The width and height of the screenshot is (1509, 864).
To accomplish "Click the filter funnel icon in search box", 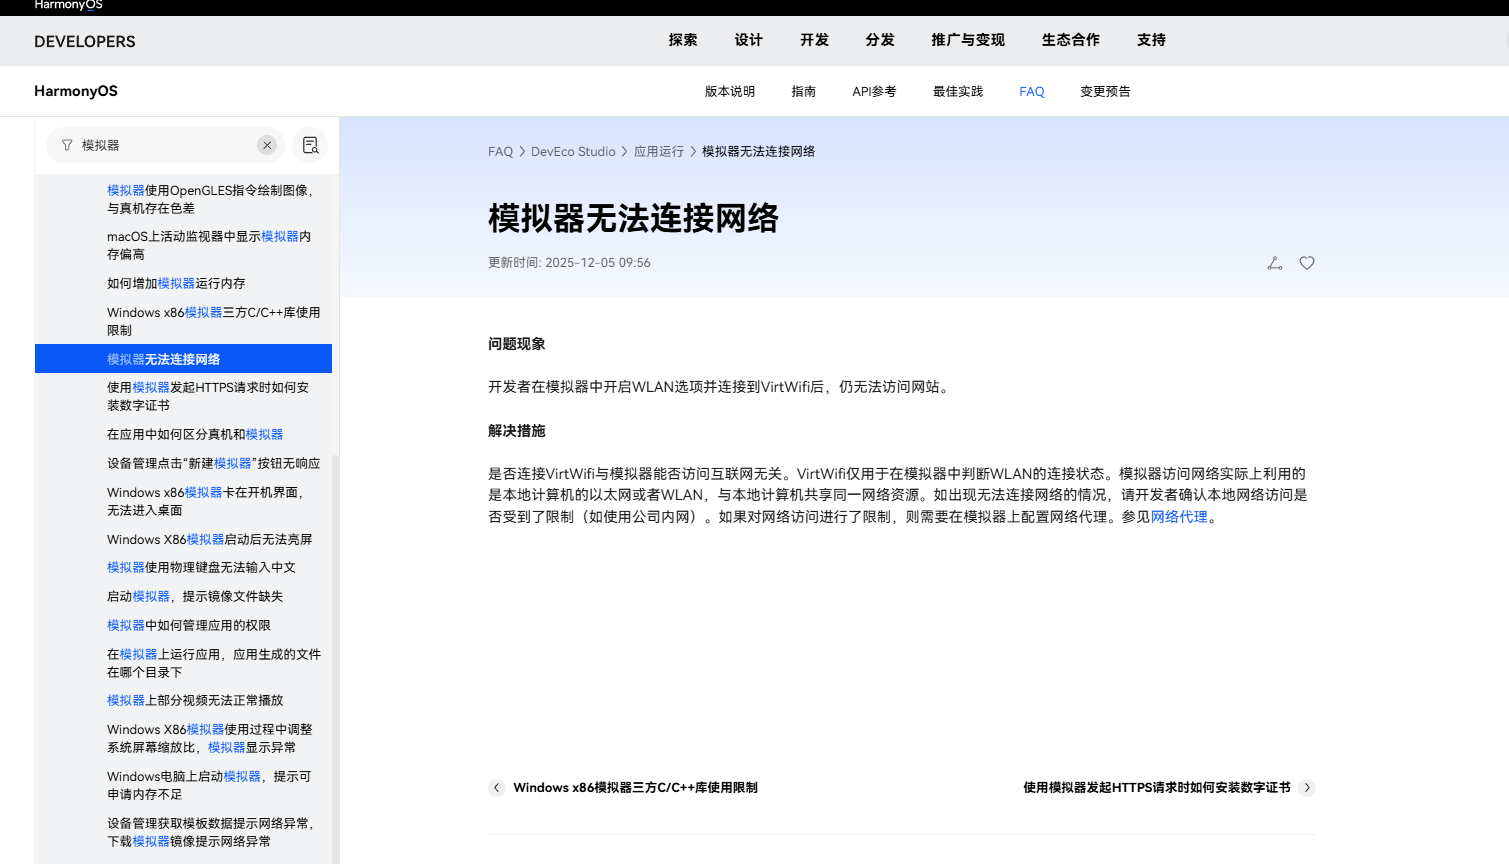I will coord(67,145).
